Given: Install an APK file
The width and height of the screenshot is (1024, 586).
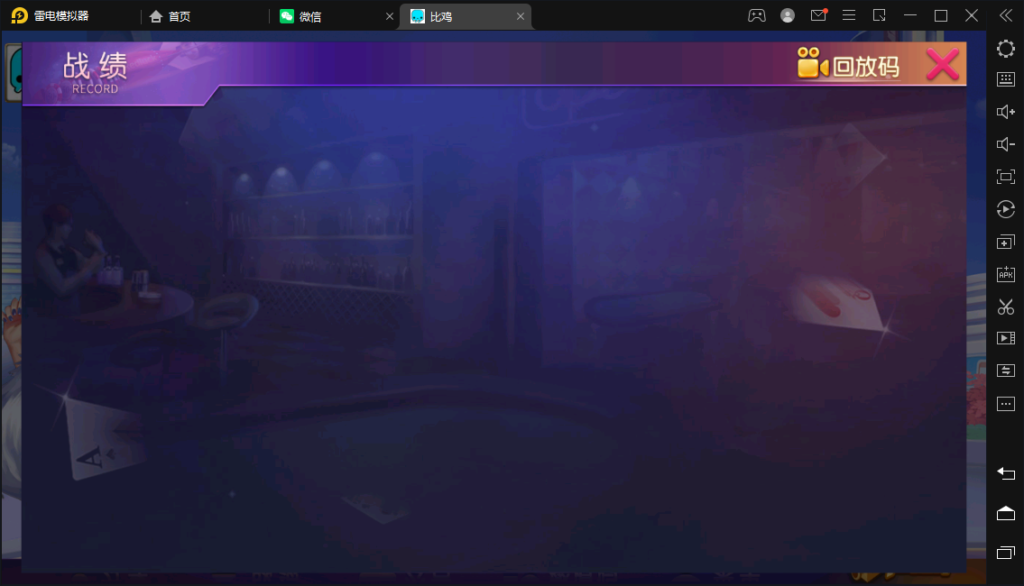Looking at the screenshot, I should (x=1006, y=274).
